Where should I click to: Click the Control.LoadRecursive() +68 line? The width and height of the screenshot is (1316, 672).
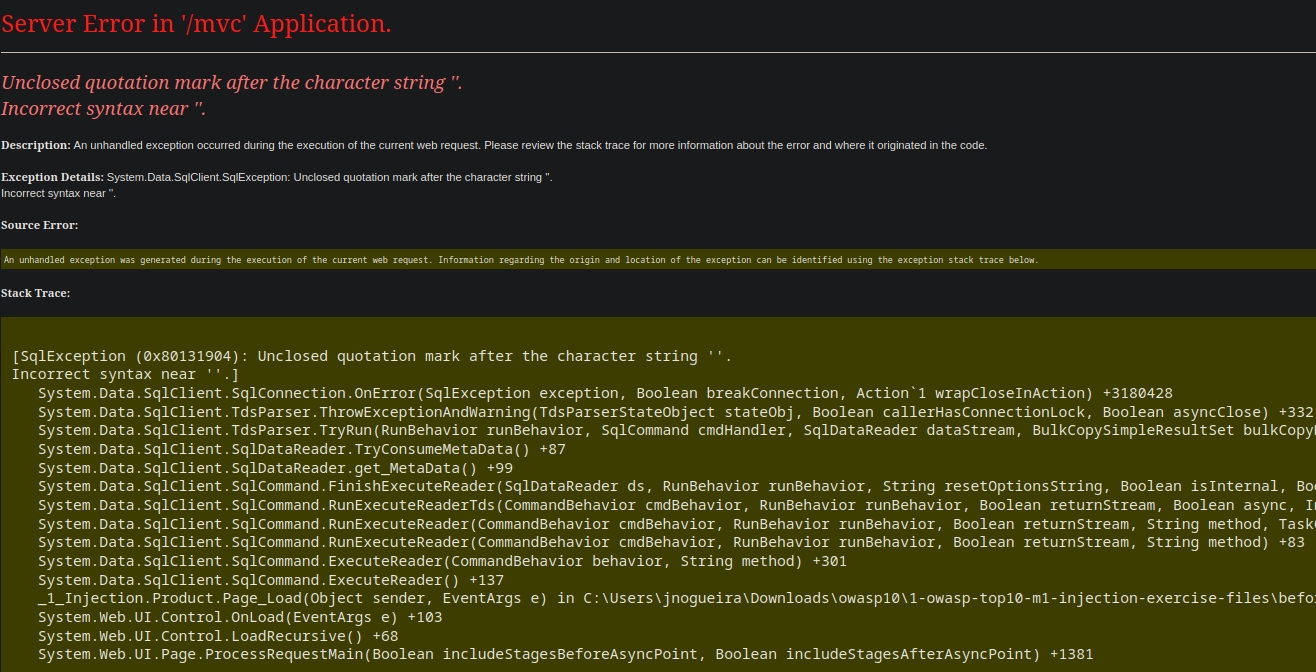(x=218, y=636)
